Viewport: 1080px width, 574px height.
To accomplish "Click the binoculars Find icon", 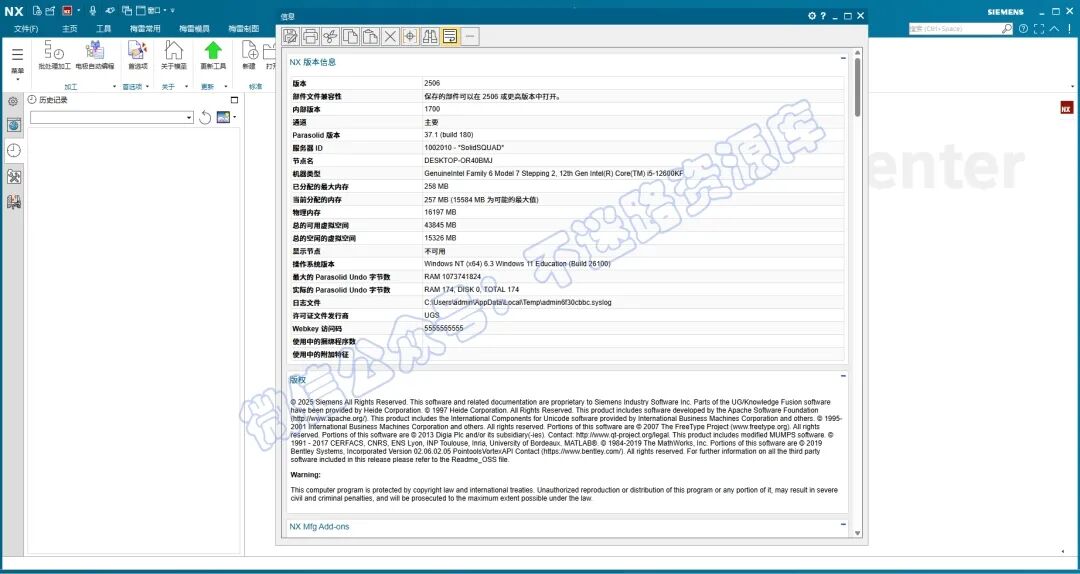I will pyautogui.click(x=430, y=37).
